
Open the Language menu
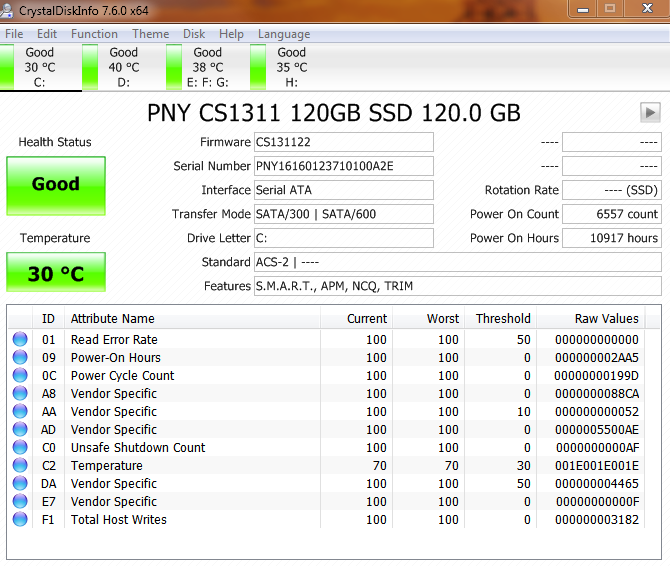click(x=284, y=34)
